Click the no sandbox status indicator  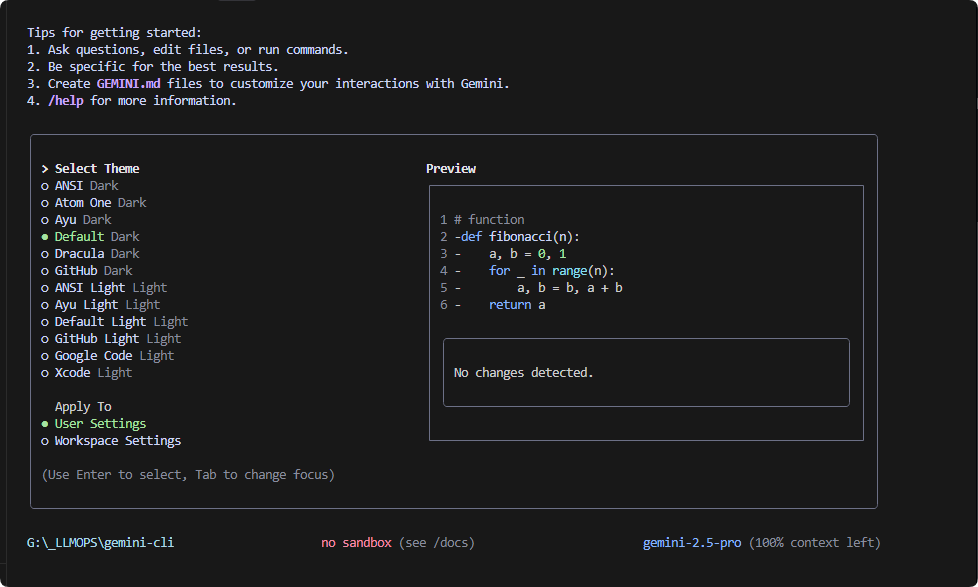(x=356, y=543)
